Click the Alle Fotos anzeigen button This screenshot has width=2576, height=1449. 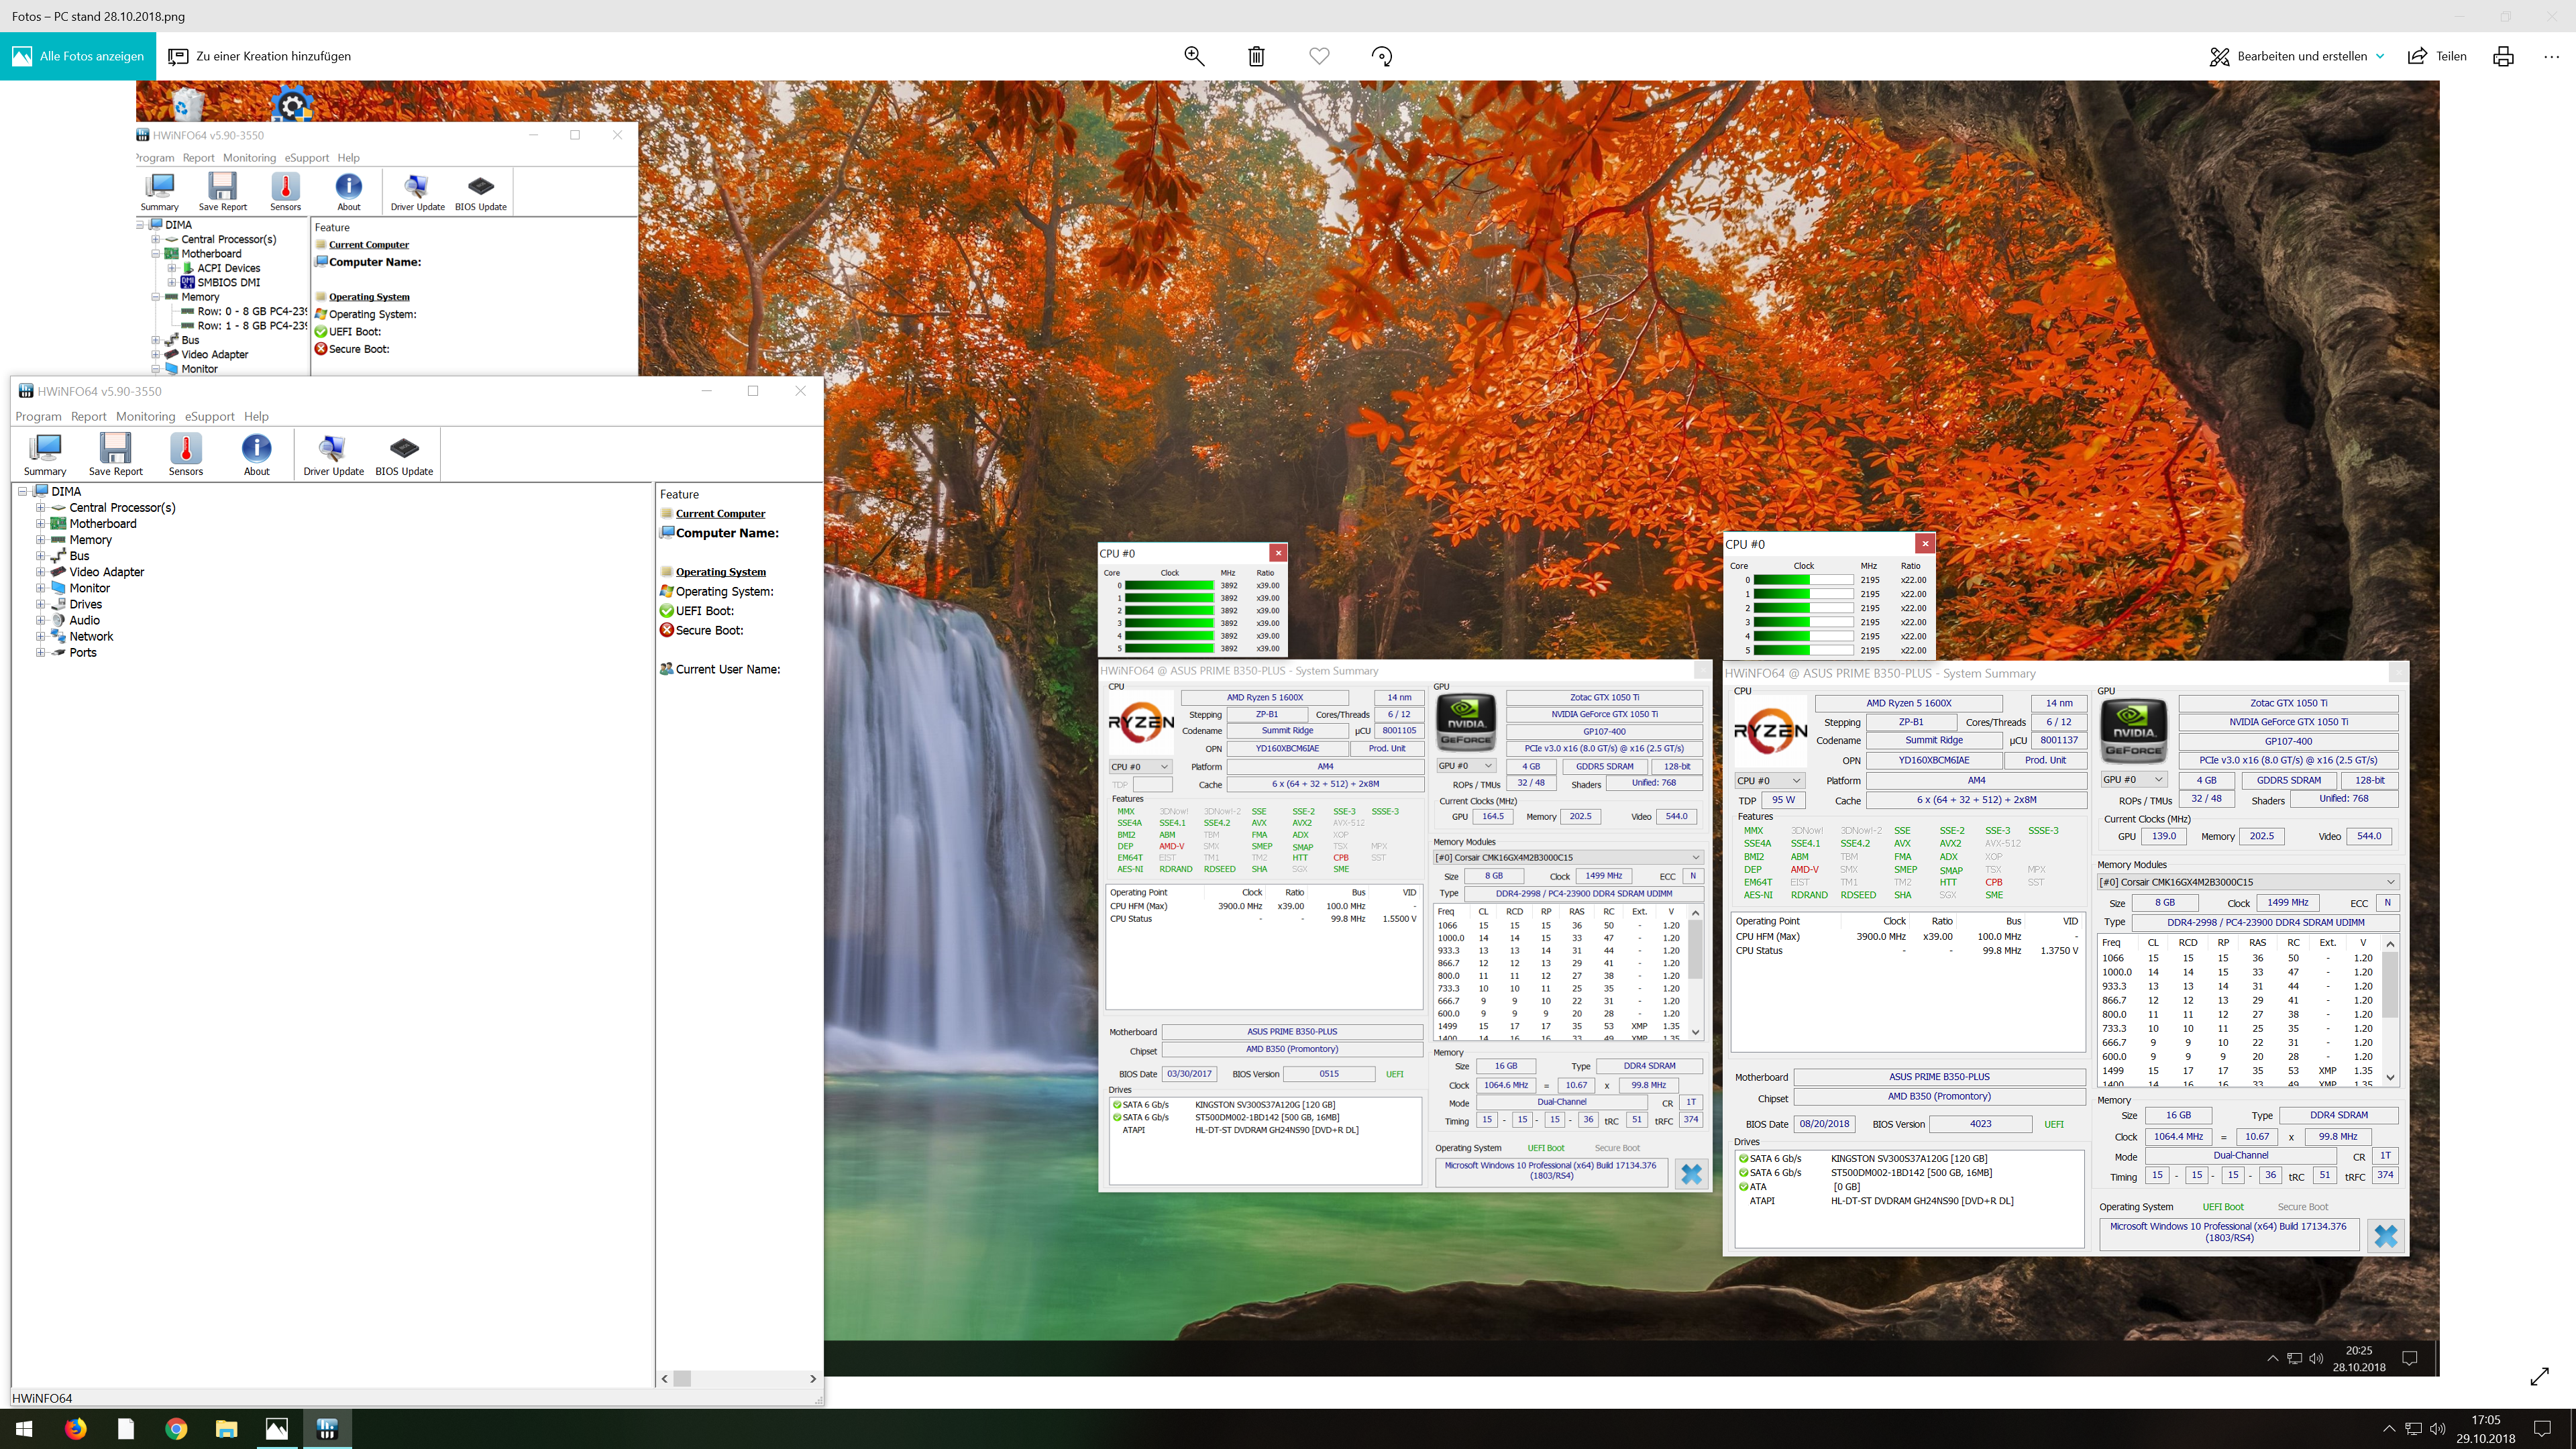tap(78, 56)
